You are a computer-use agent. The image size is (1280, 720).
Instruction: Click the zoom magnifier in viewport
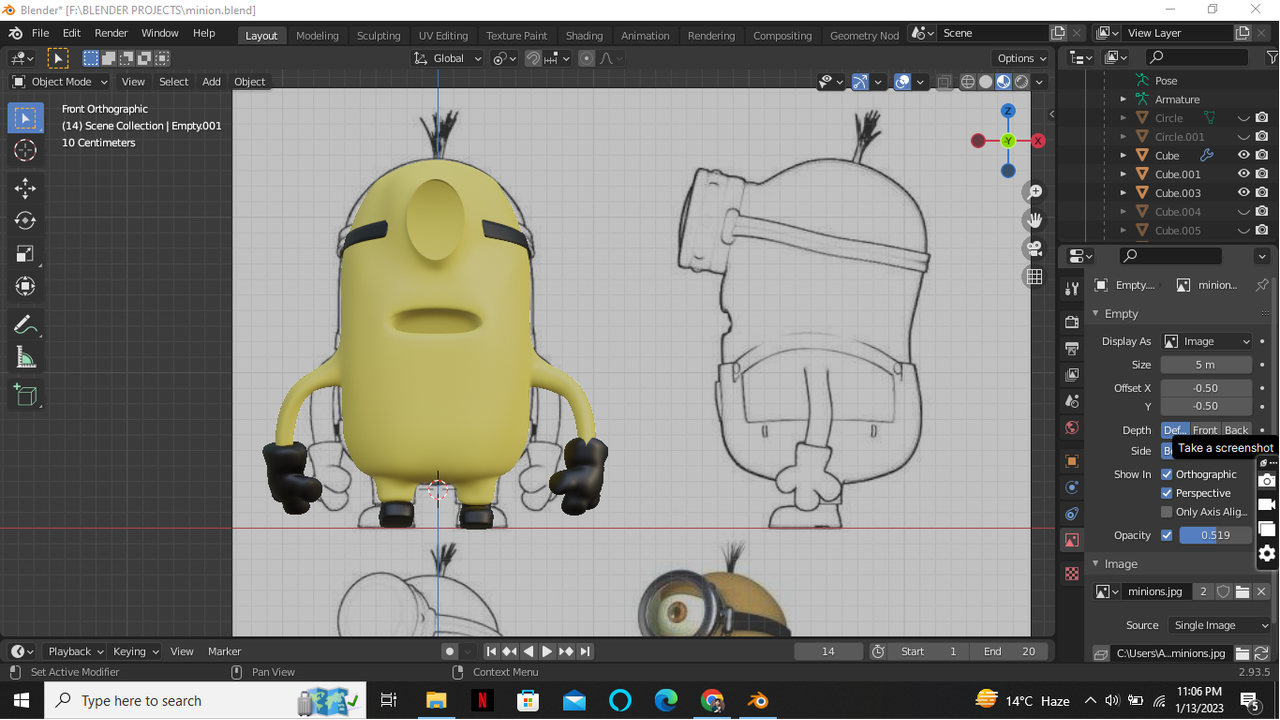click(x=1035, y=192)
